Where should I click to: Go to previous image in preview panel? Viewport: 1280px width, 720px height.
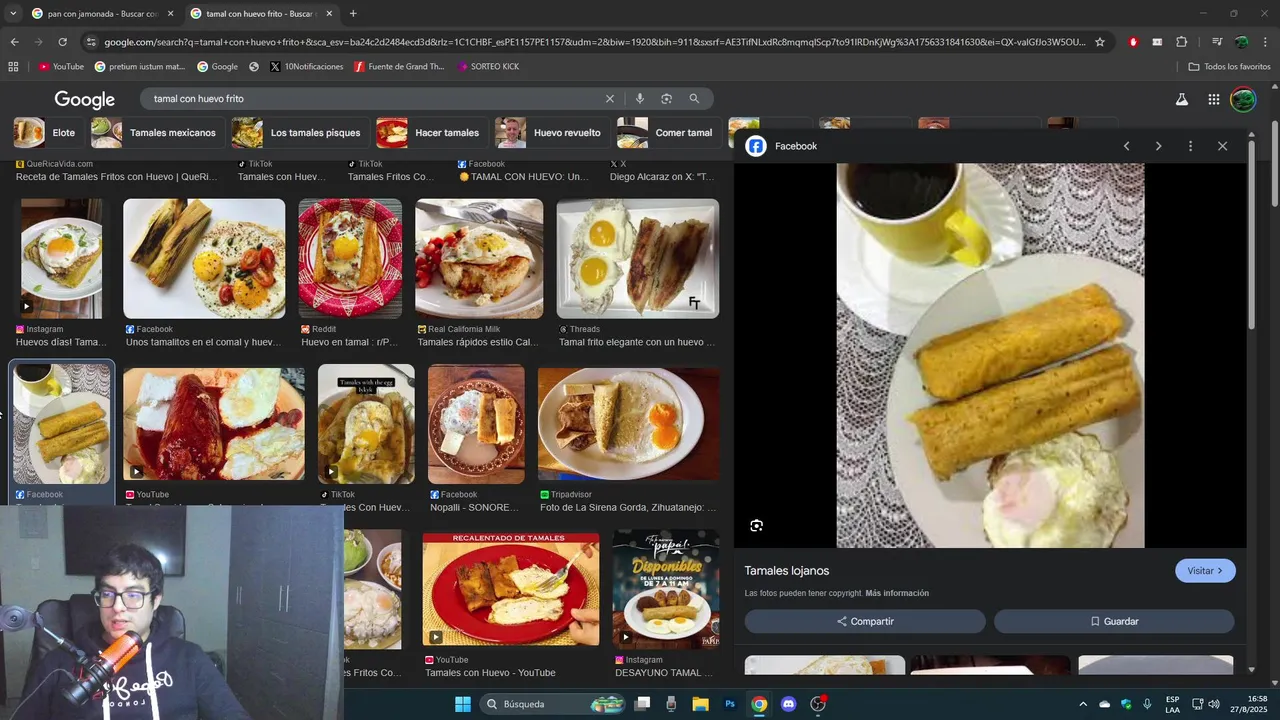pos(1126,146)
